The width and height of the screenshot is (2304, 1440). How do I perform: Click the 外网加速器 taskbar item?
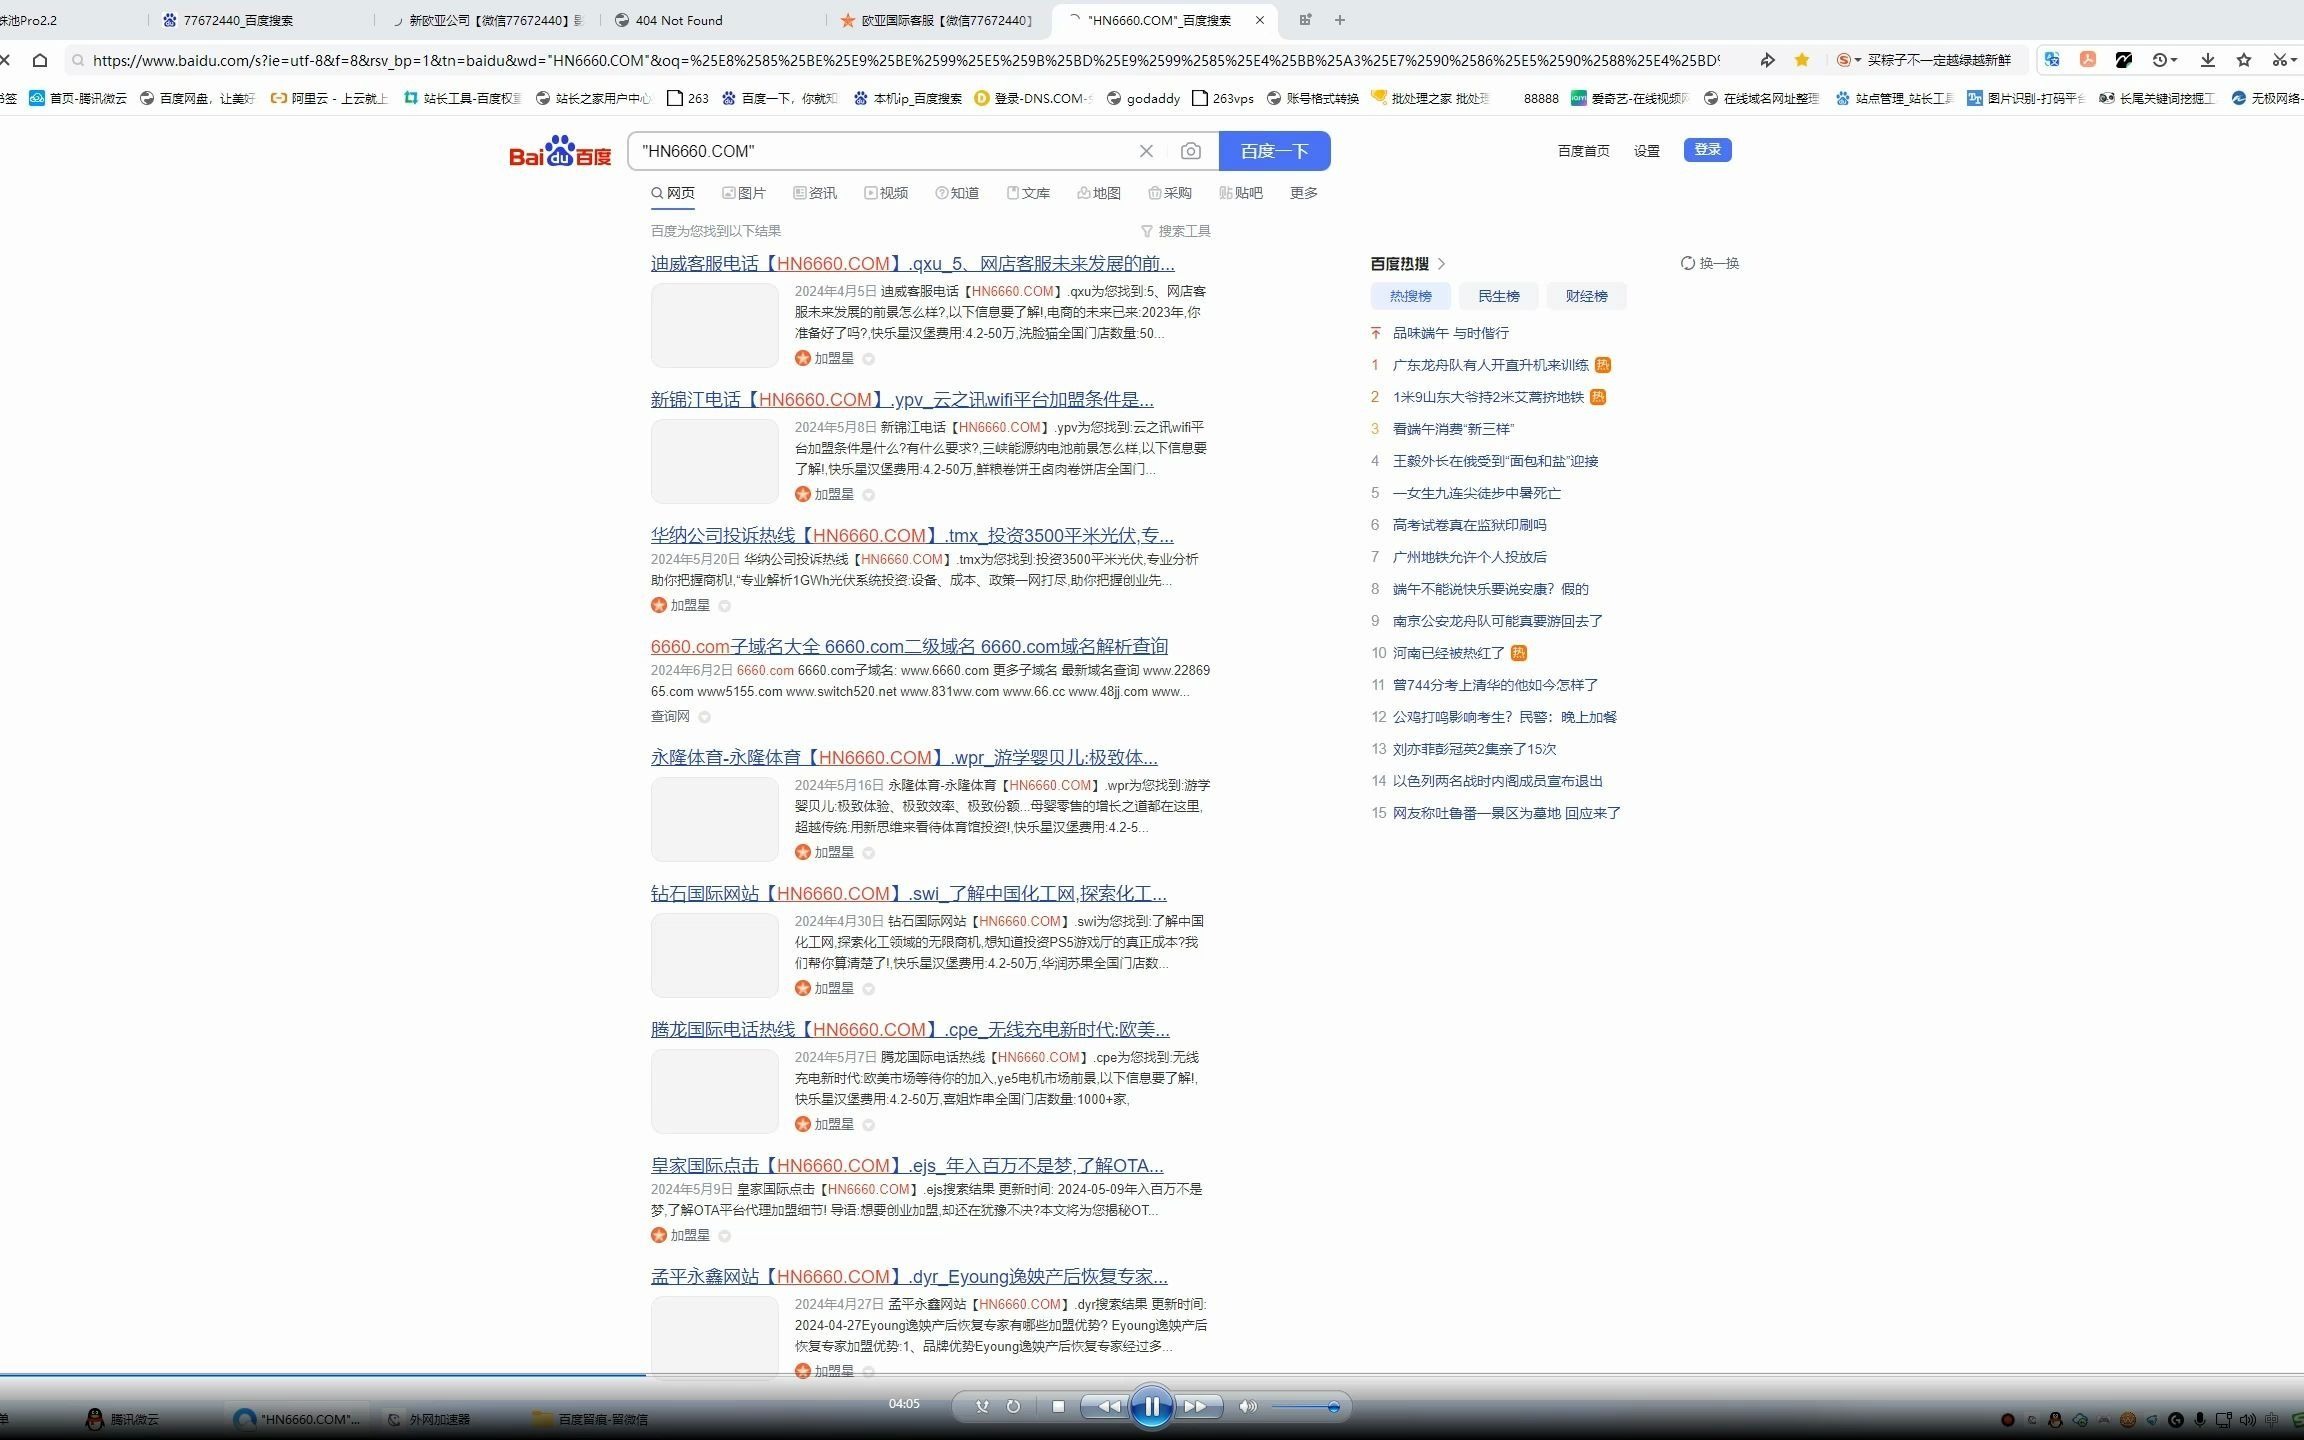tap(428, 1419)
